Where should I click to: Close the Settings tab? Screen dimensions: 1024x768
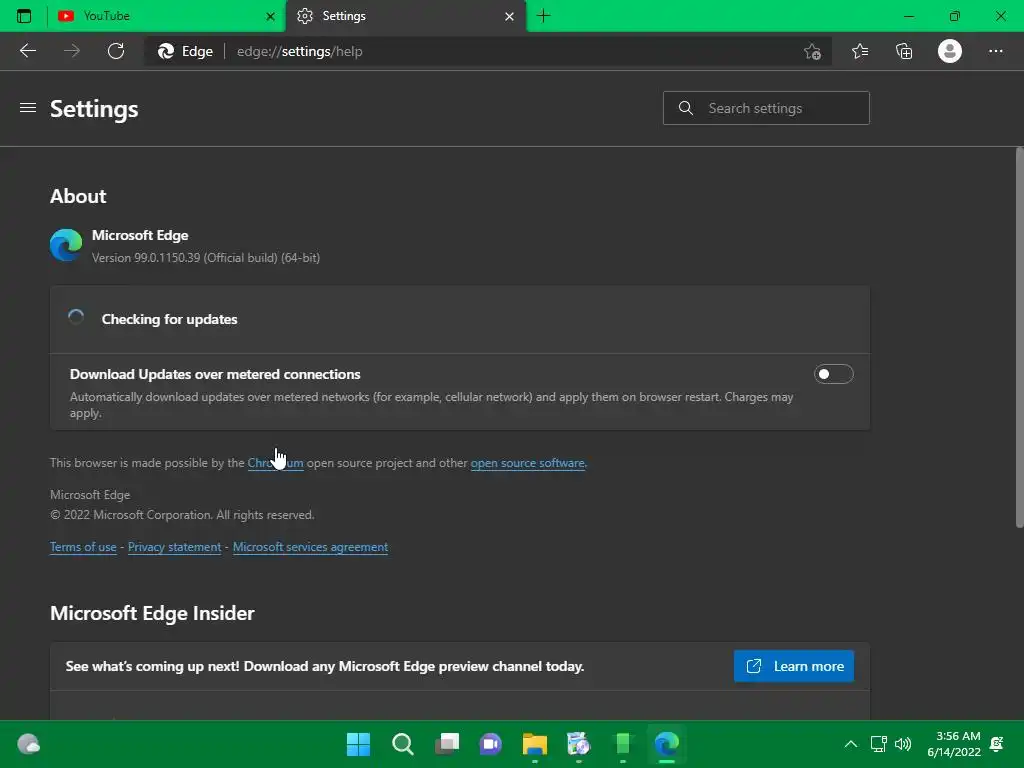[509, 16]
